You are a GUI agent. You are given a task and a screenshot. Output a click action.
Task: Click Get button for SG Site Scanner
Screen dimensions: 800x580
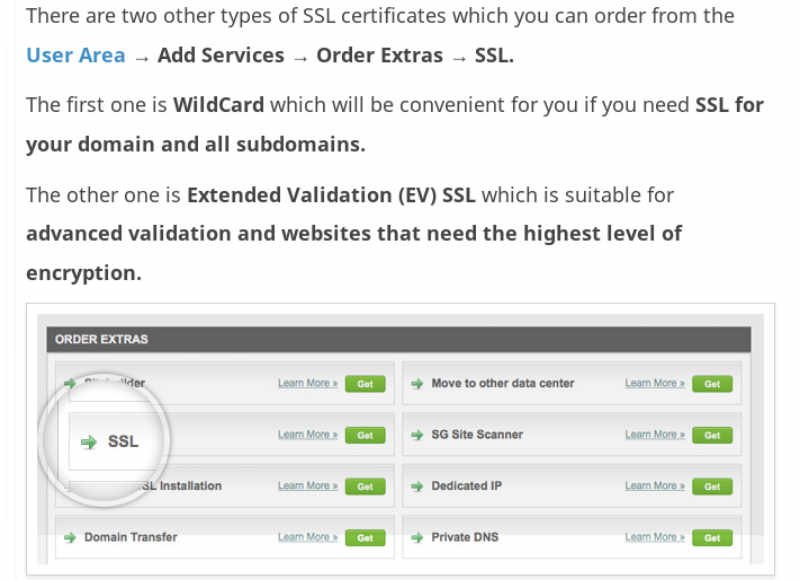[712, 435]
